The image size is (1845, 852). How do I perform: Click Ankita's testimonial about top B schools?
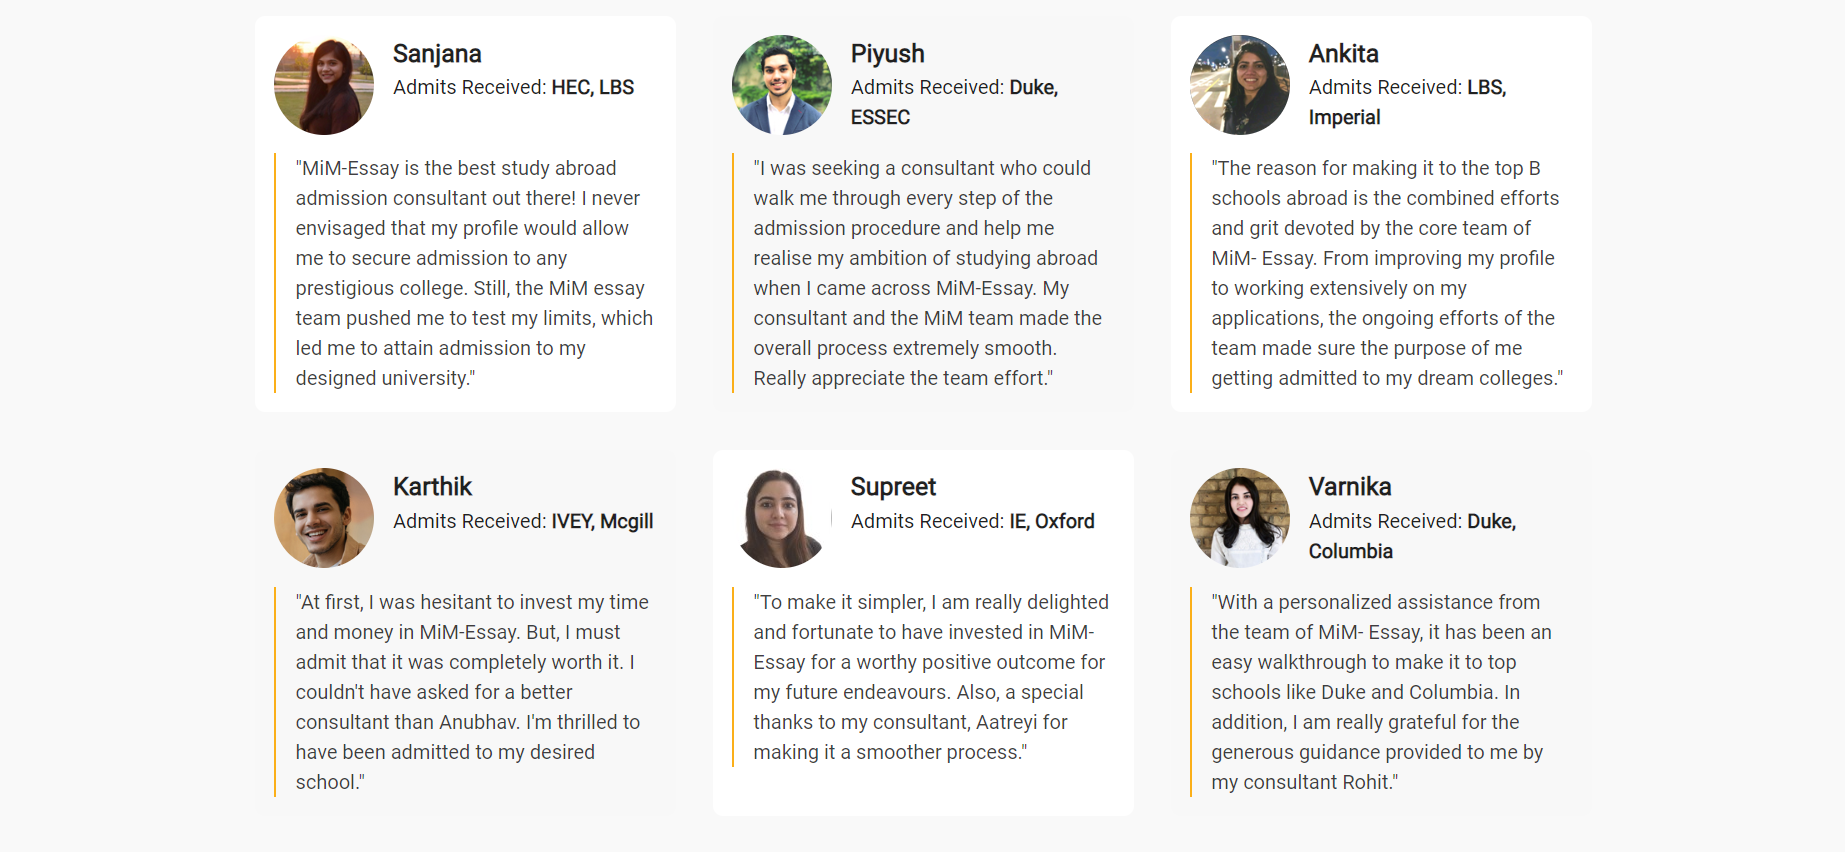click(1385, 273)
